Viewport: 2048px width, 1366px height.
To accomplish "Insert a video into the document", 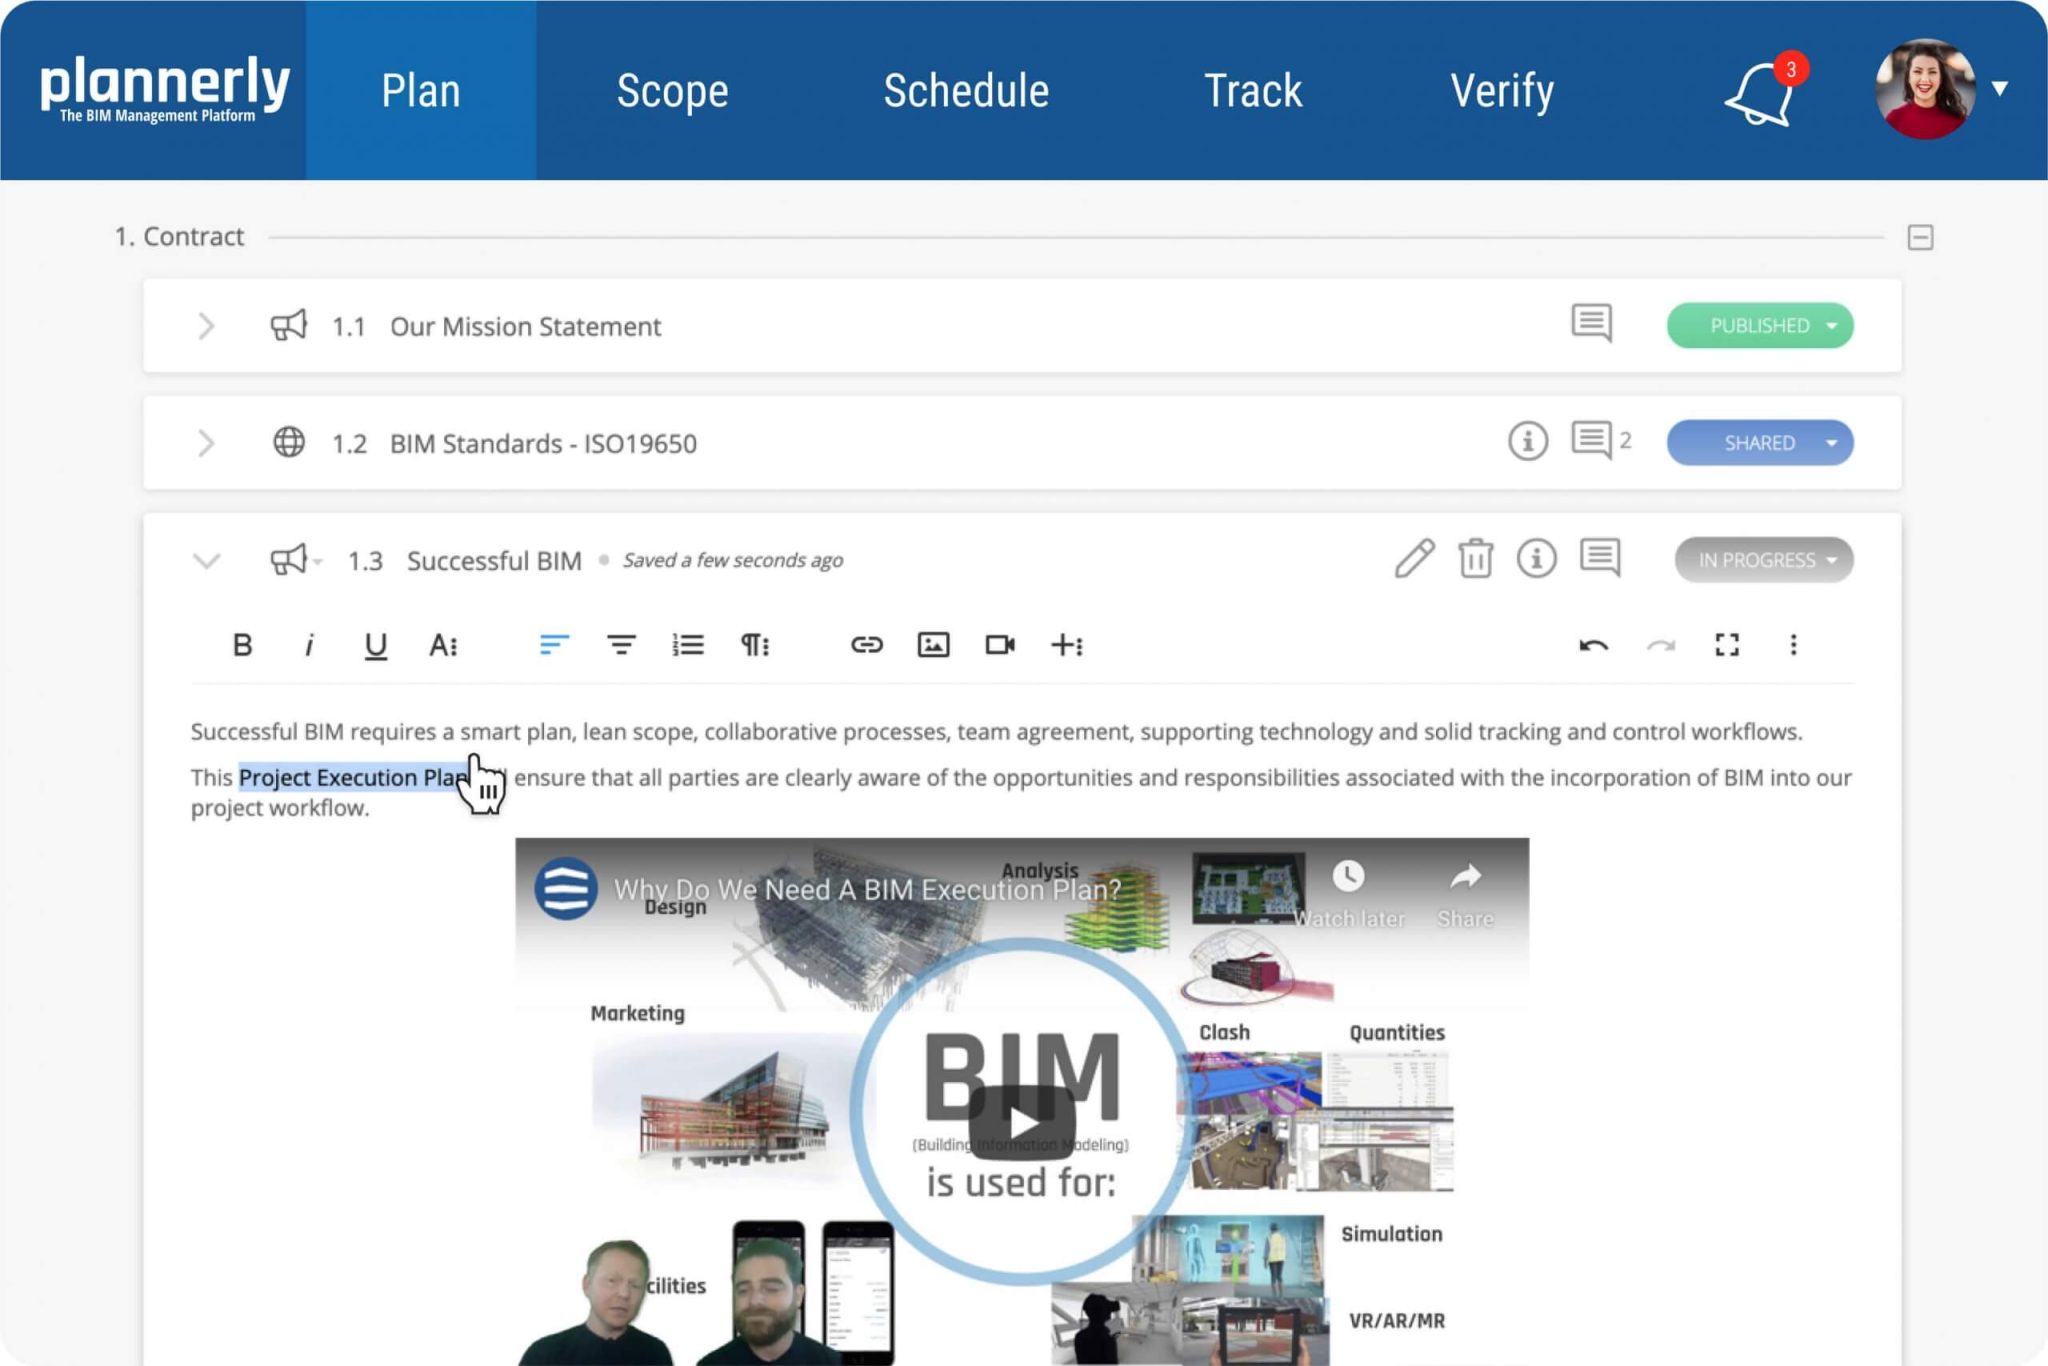I will coord(1001,645).
